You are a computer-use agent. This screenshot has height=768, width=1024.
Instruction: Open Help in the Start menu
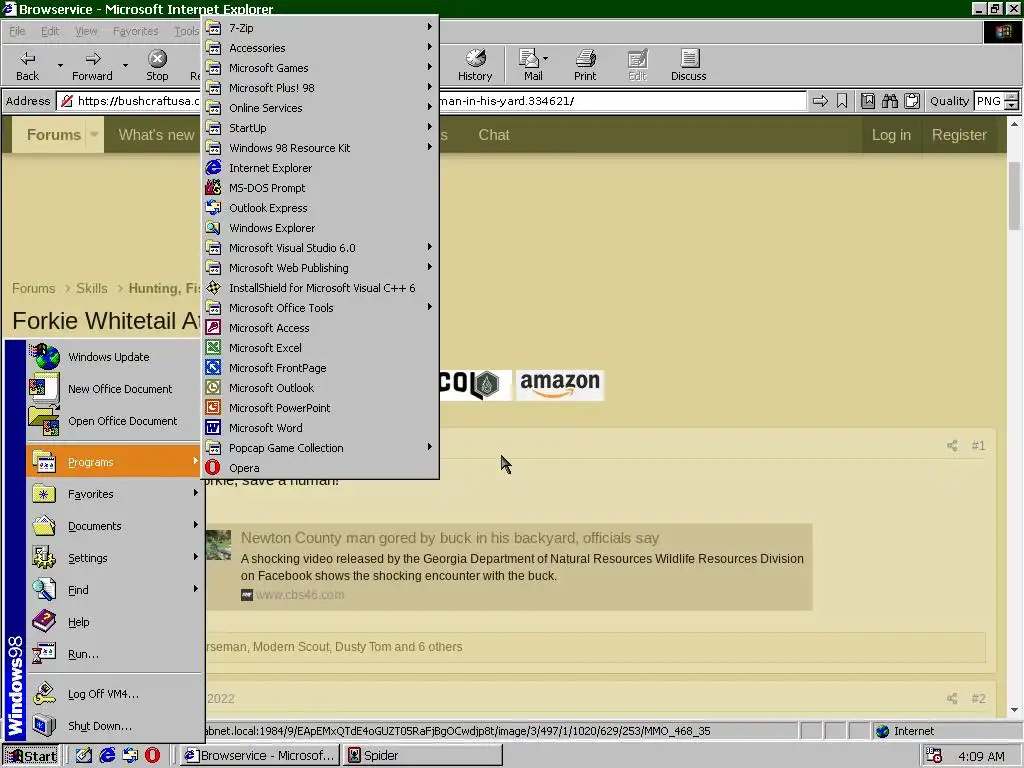(114, 622)
